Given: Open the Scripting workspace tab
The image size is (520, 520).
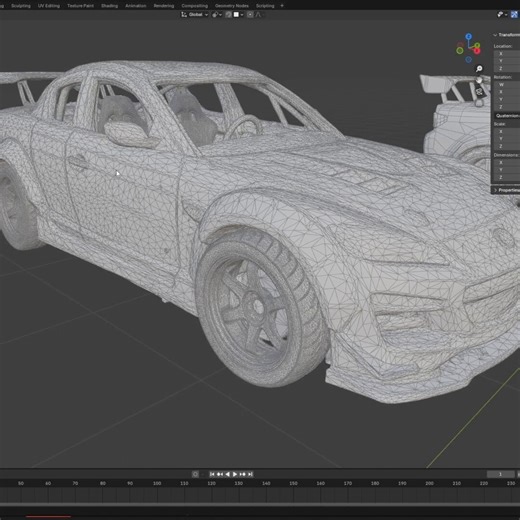Looking at the screenshot, I should (x=265, y=6).
